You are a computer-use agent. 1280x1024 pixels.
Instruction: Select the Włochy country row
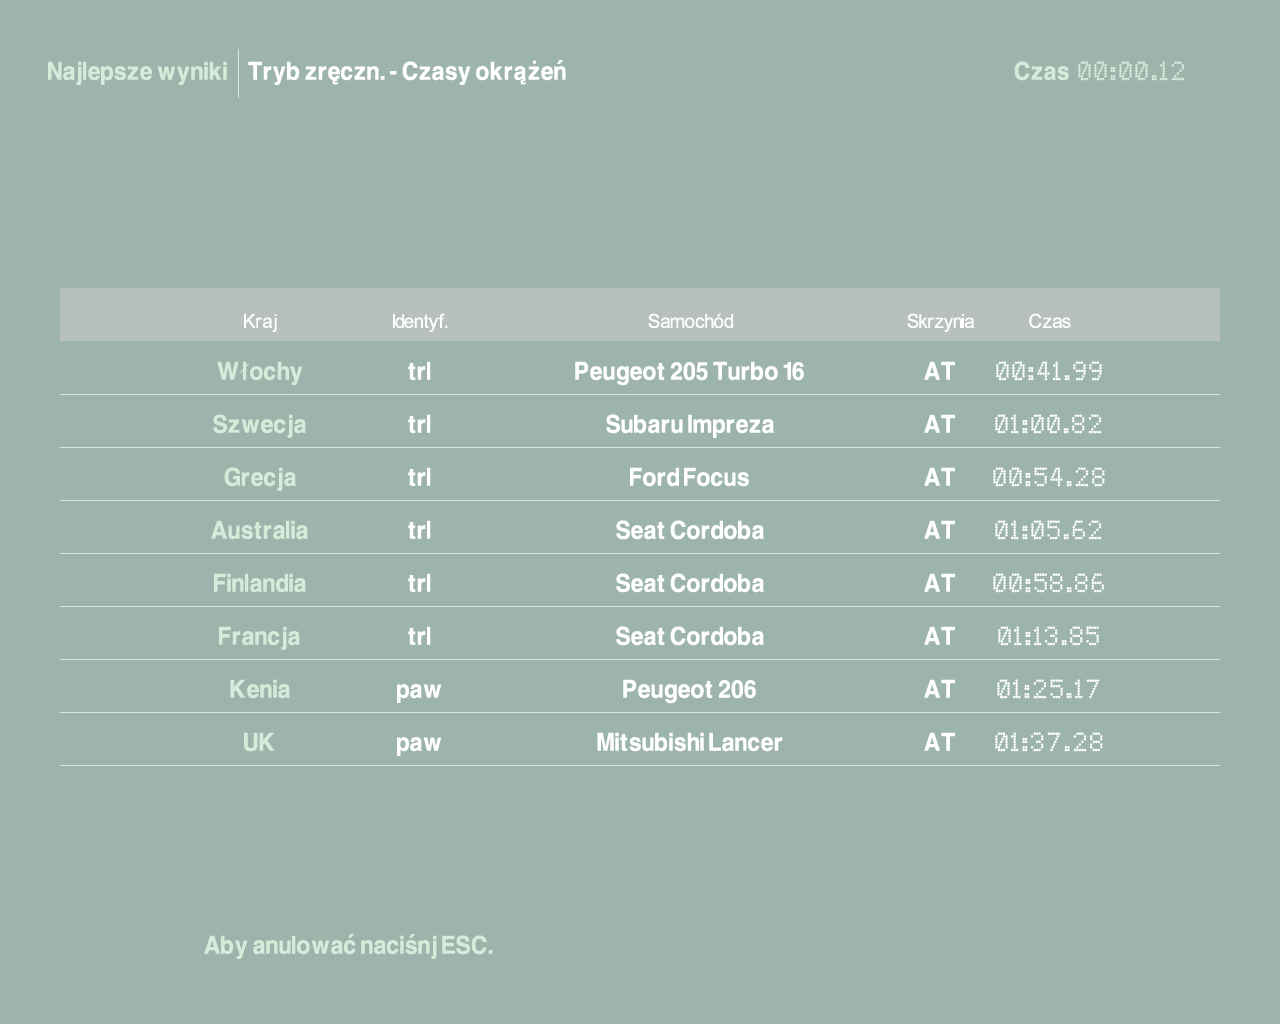tap(259, 372)
